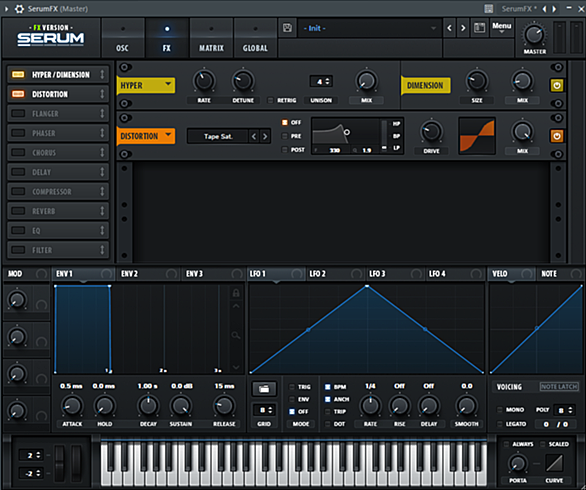This screenshot has width=586, height=490.
Task: Switch to the OSC tab
Action: 123,39
